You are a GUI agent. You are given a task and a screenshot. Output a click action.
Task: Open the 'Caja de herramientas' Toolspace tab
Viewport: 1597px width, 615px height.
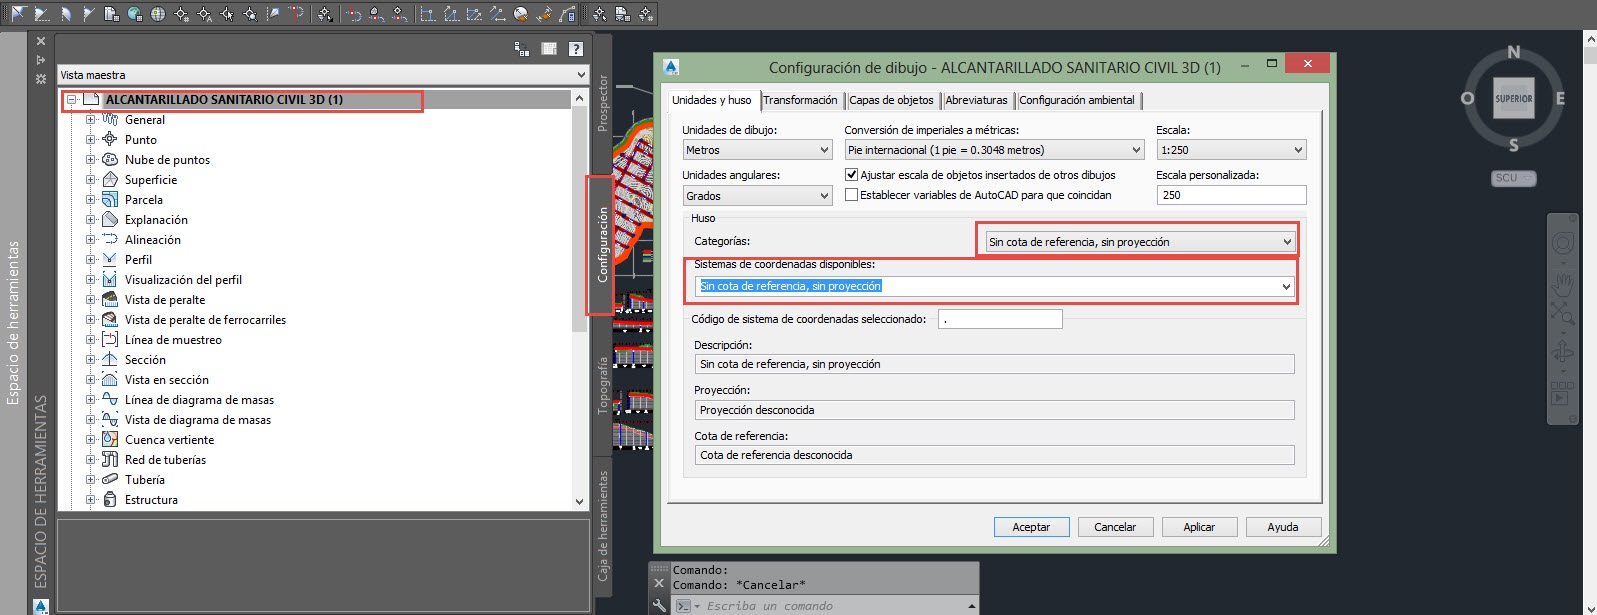point(602,526)
